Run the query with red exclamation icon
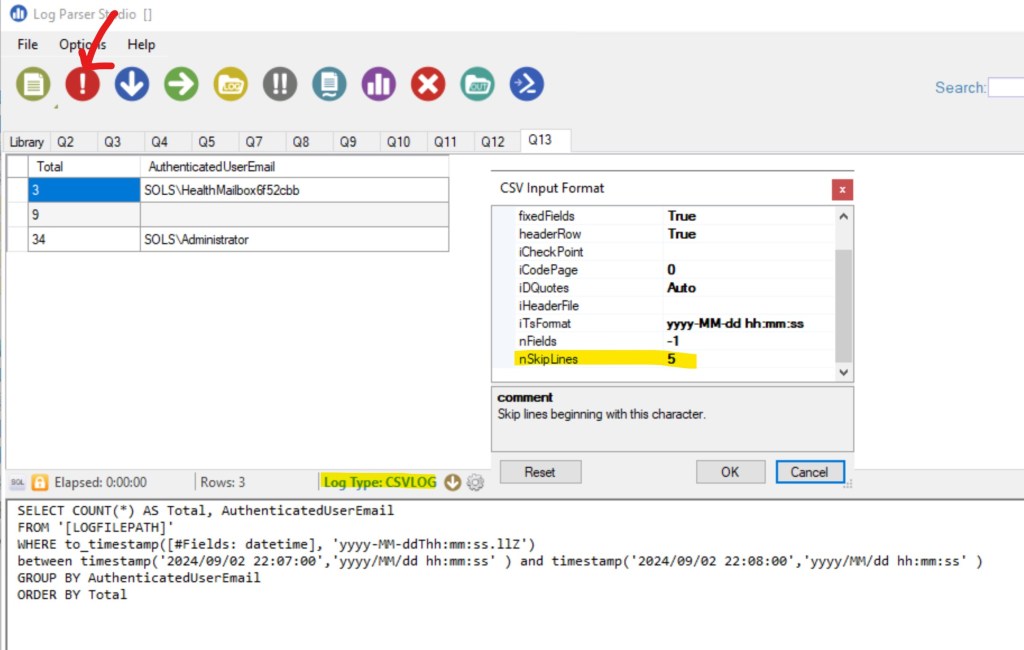Viewport: 1024px width, 650px height. point(83,84)
